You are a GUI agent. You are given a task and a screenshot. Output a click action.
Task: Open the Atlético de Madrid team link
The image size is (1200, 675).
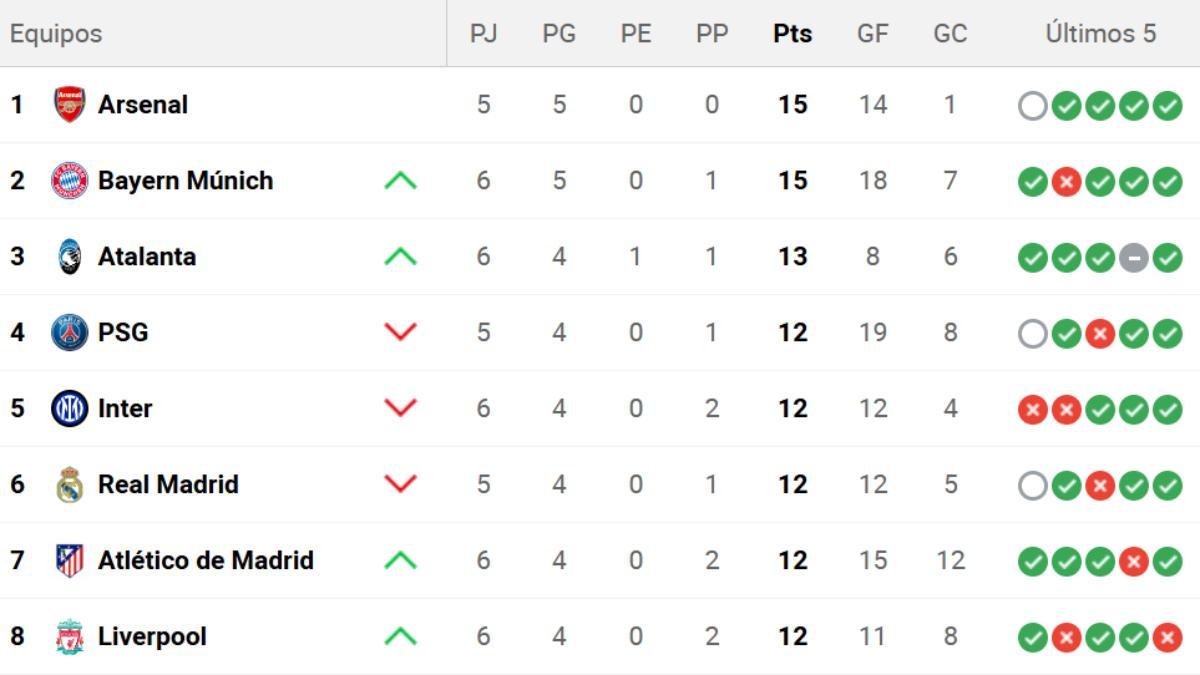pyautogui.click(x=205, y=561)
